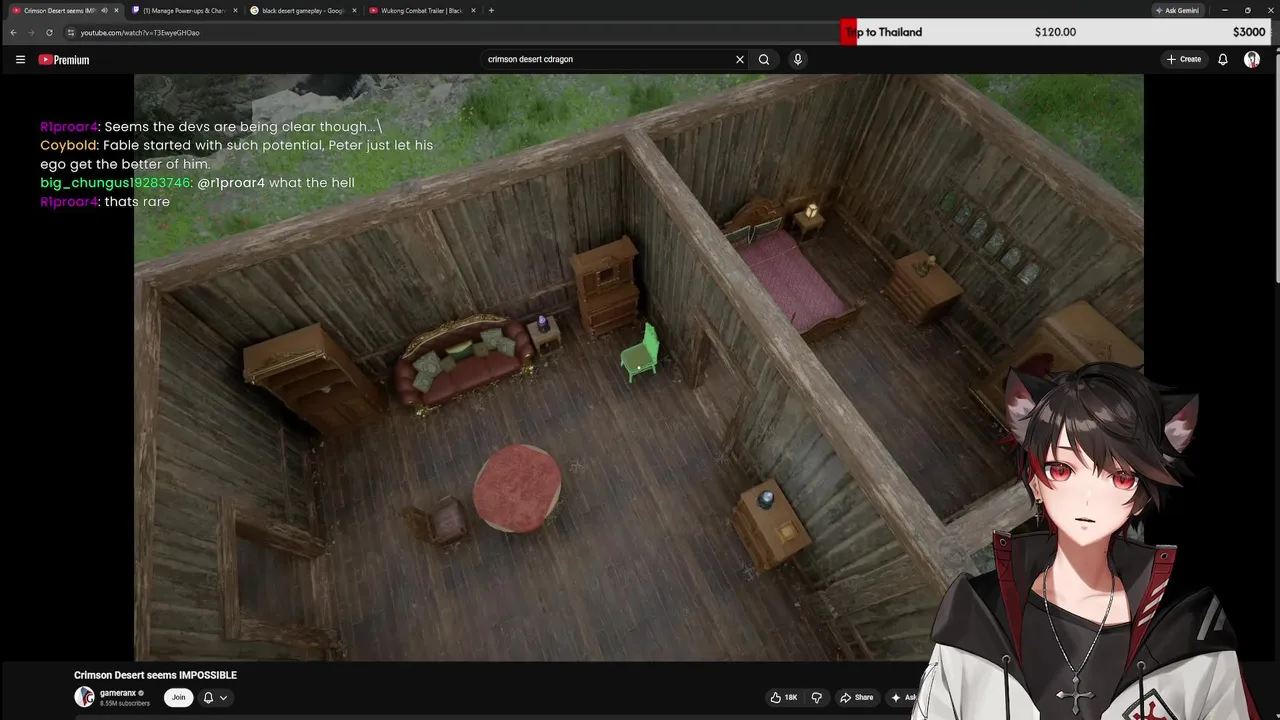Image resolution: width=1280 pixels, height=720 pixels.
Task: Open YouTube notifications bell
Action: (1222, 59)
